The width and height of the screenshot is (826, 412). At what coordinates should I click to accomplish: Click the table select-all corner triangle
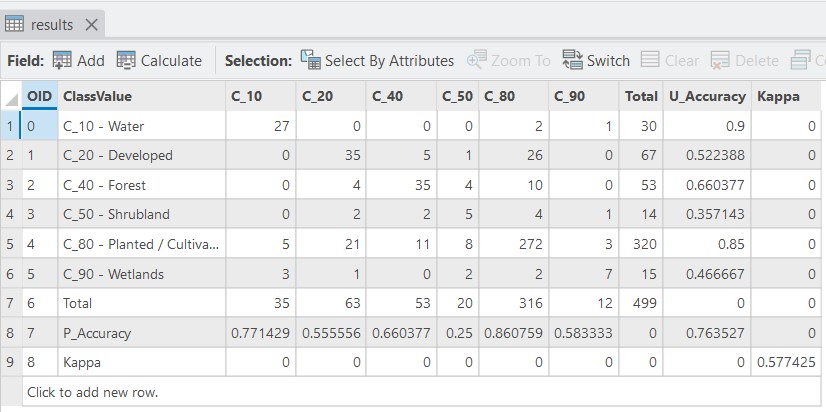(11, 97)
